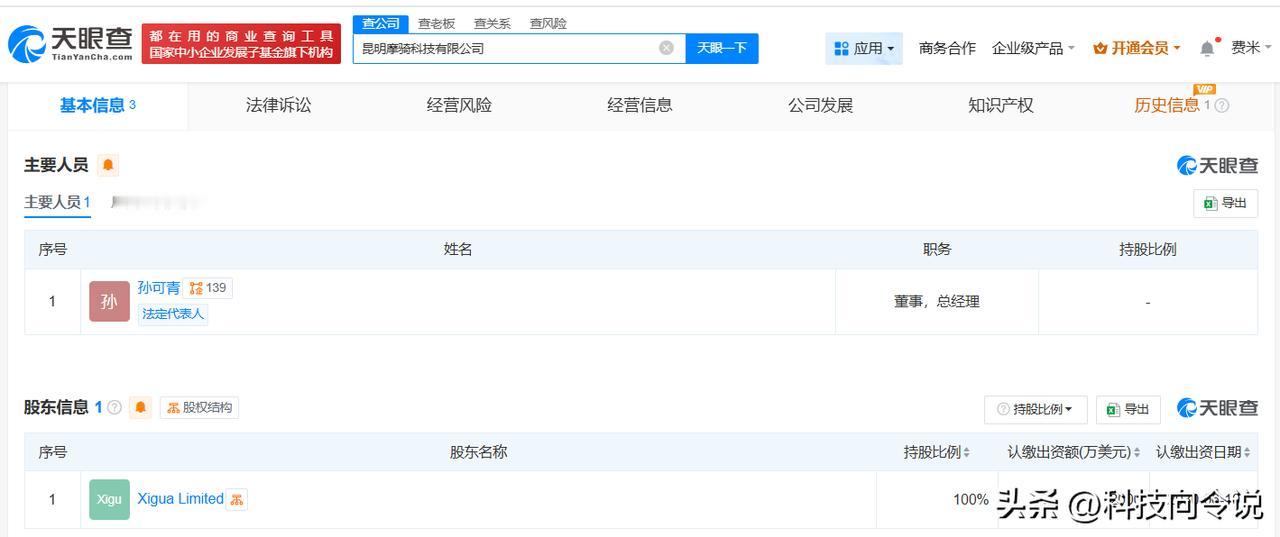Click the TianYanCha logo
Viewport: 1280px width, 537px height.
[x=71, y=43]
